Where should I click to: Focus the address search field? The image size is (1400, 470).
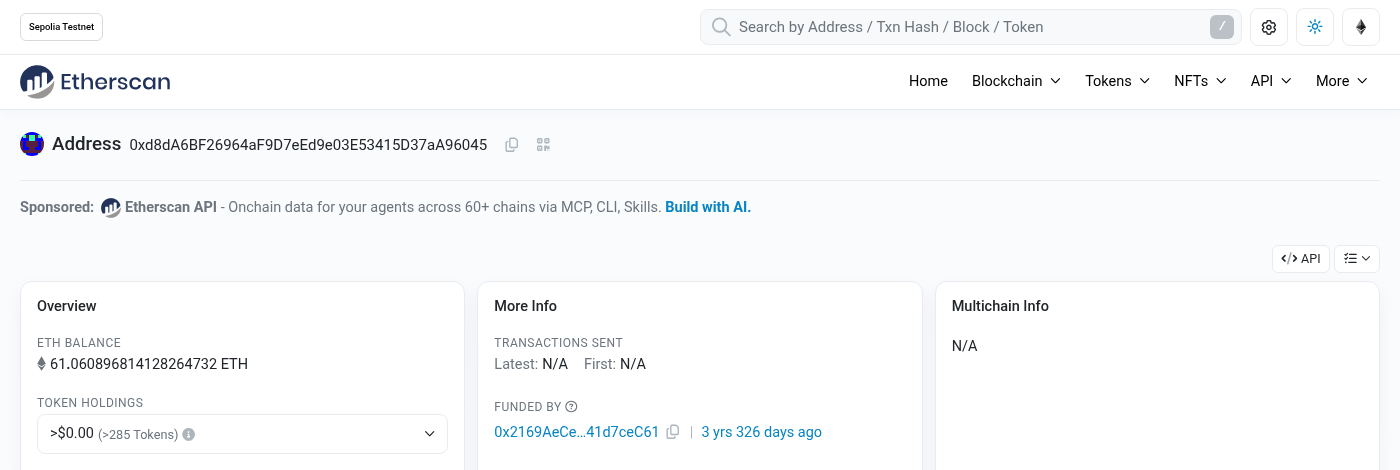coord(970,27)
